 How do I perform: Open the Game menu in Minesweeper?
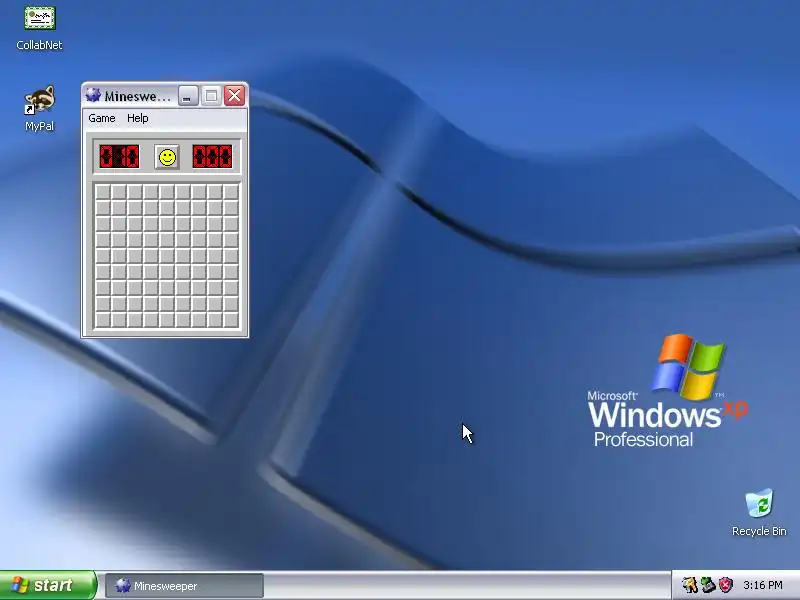102,118
